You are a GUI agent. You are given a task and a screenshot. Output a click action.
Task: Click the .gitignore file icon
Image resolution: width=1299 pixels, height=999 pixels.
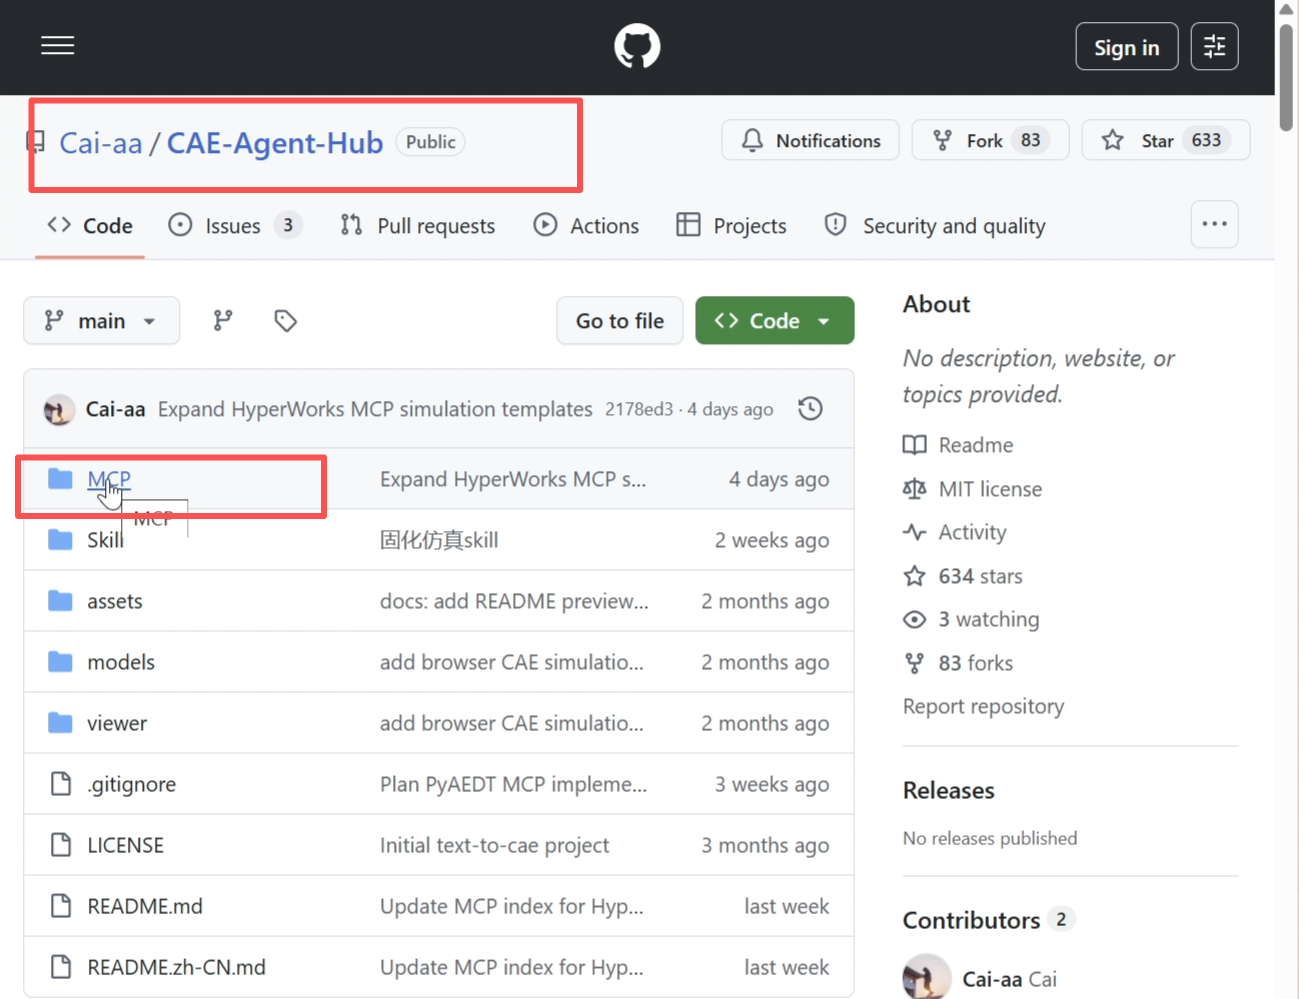point(61,784)
